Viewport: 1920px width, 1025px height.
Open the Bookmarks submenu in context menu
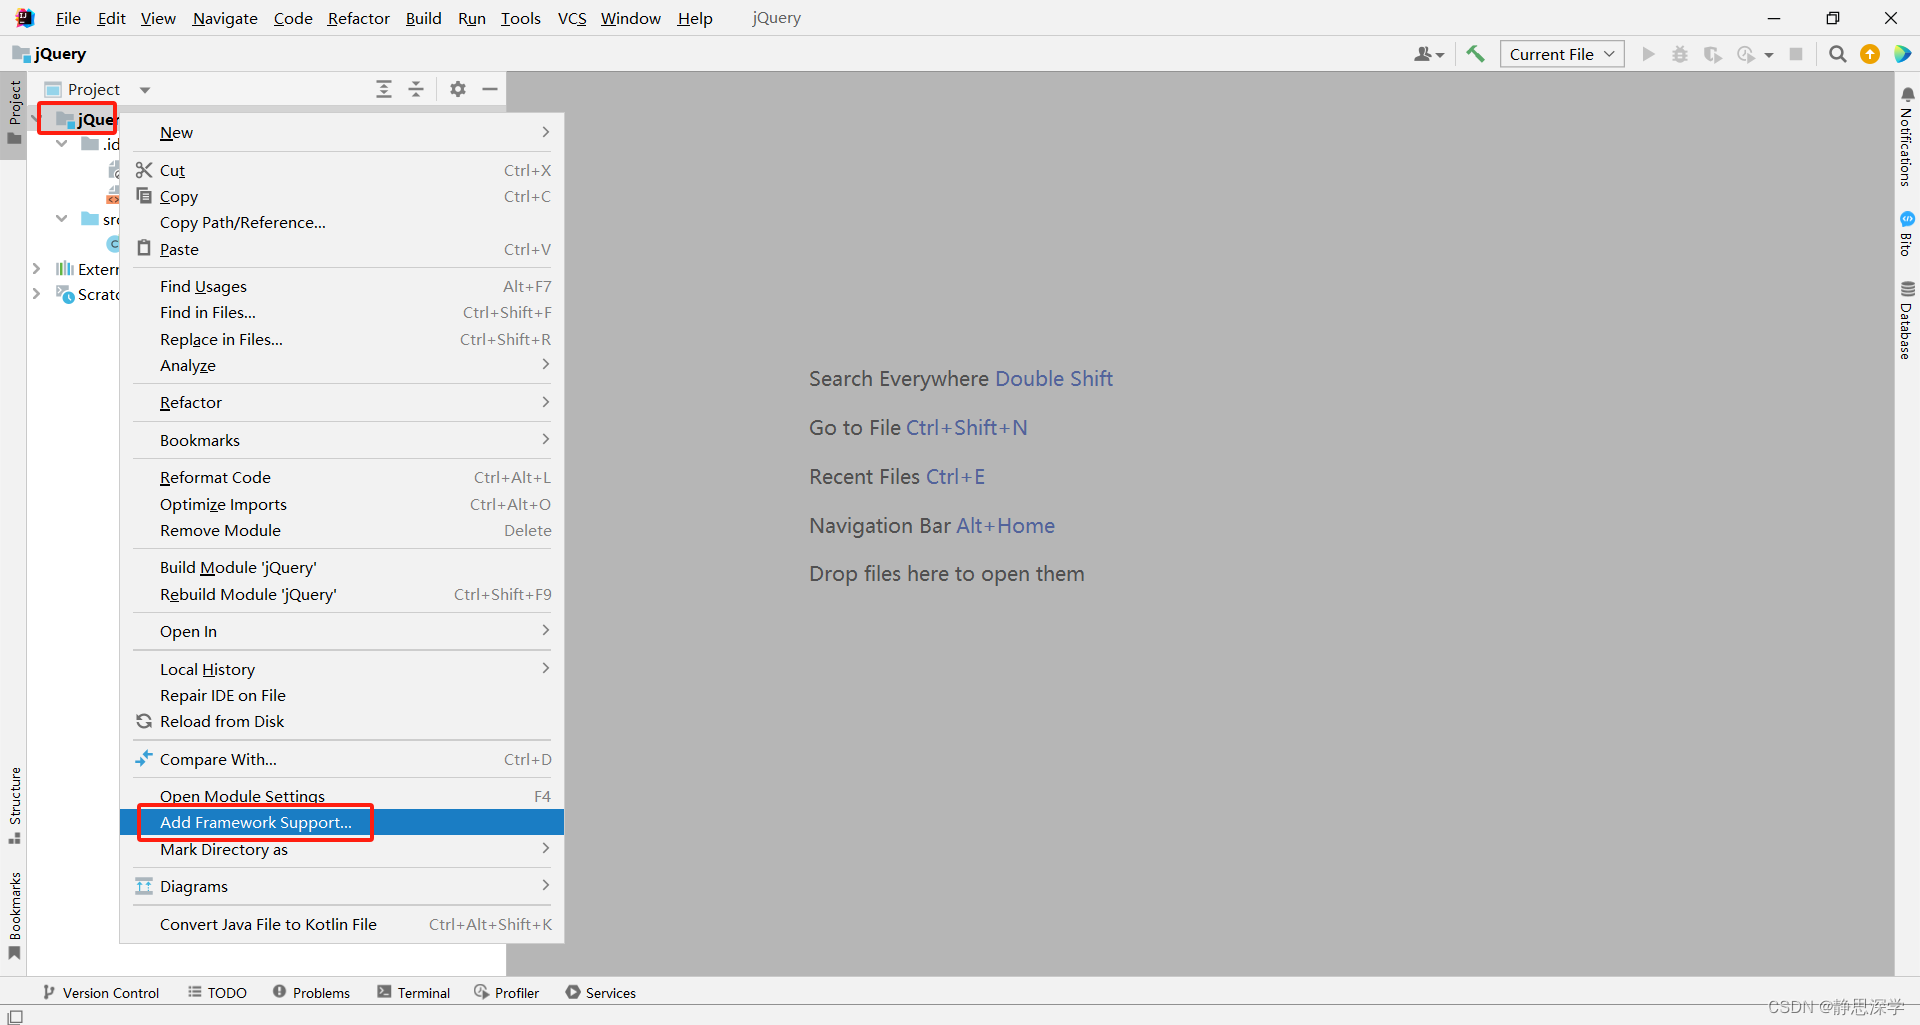(343, 440)
